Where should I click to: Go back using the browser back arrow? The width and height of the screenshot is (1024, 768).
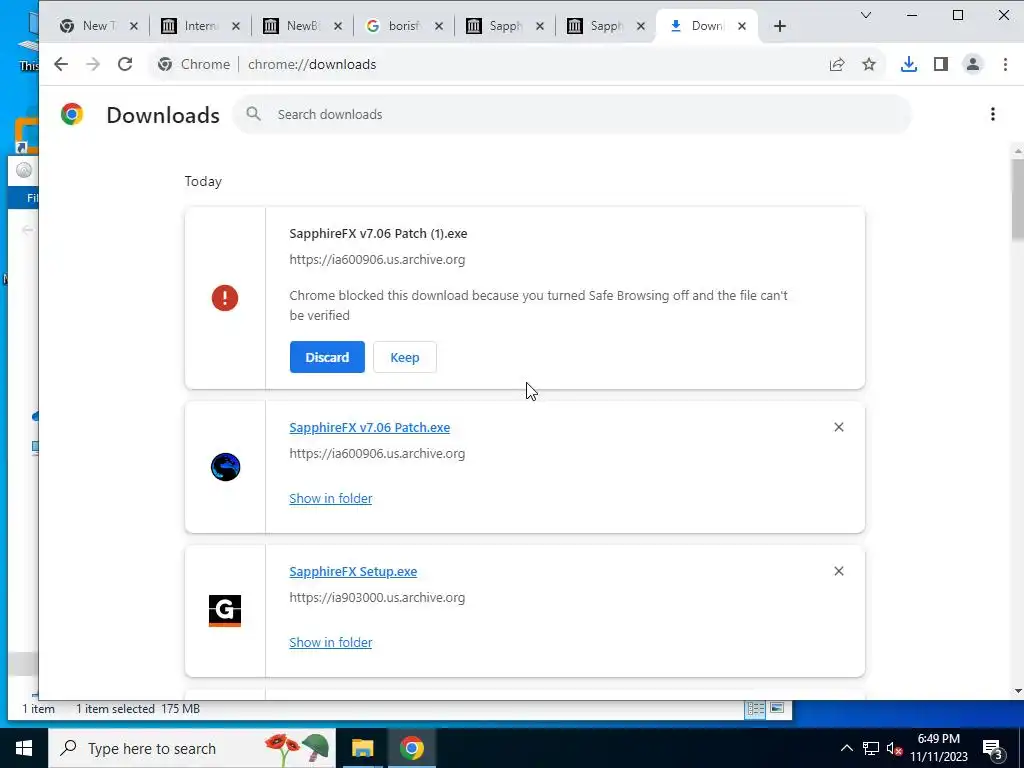tap(61, 64)
